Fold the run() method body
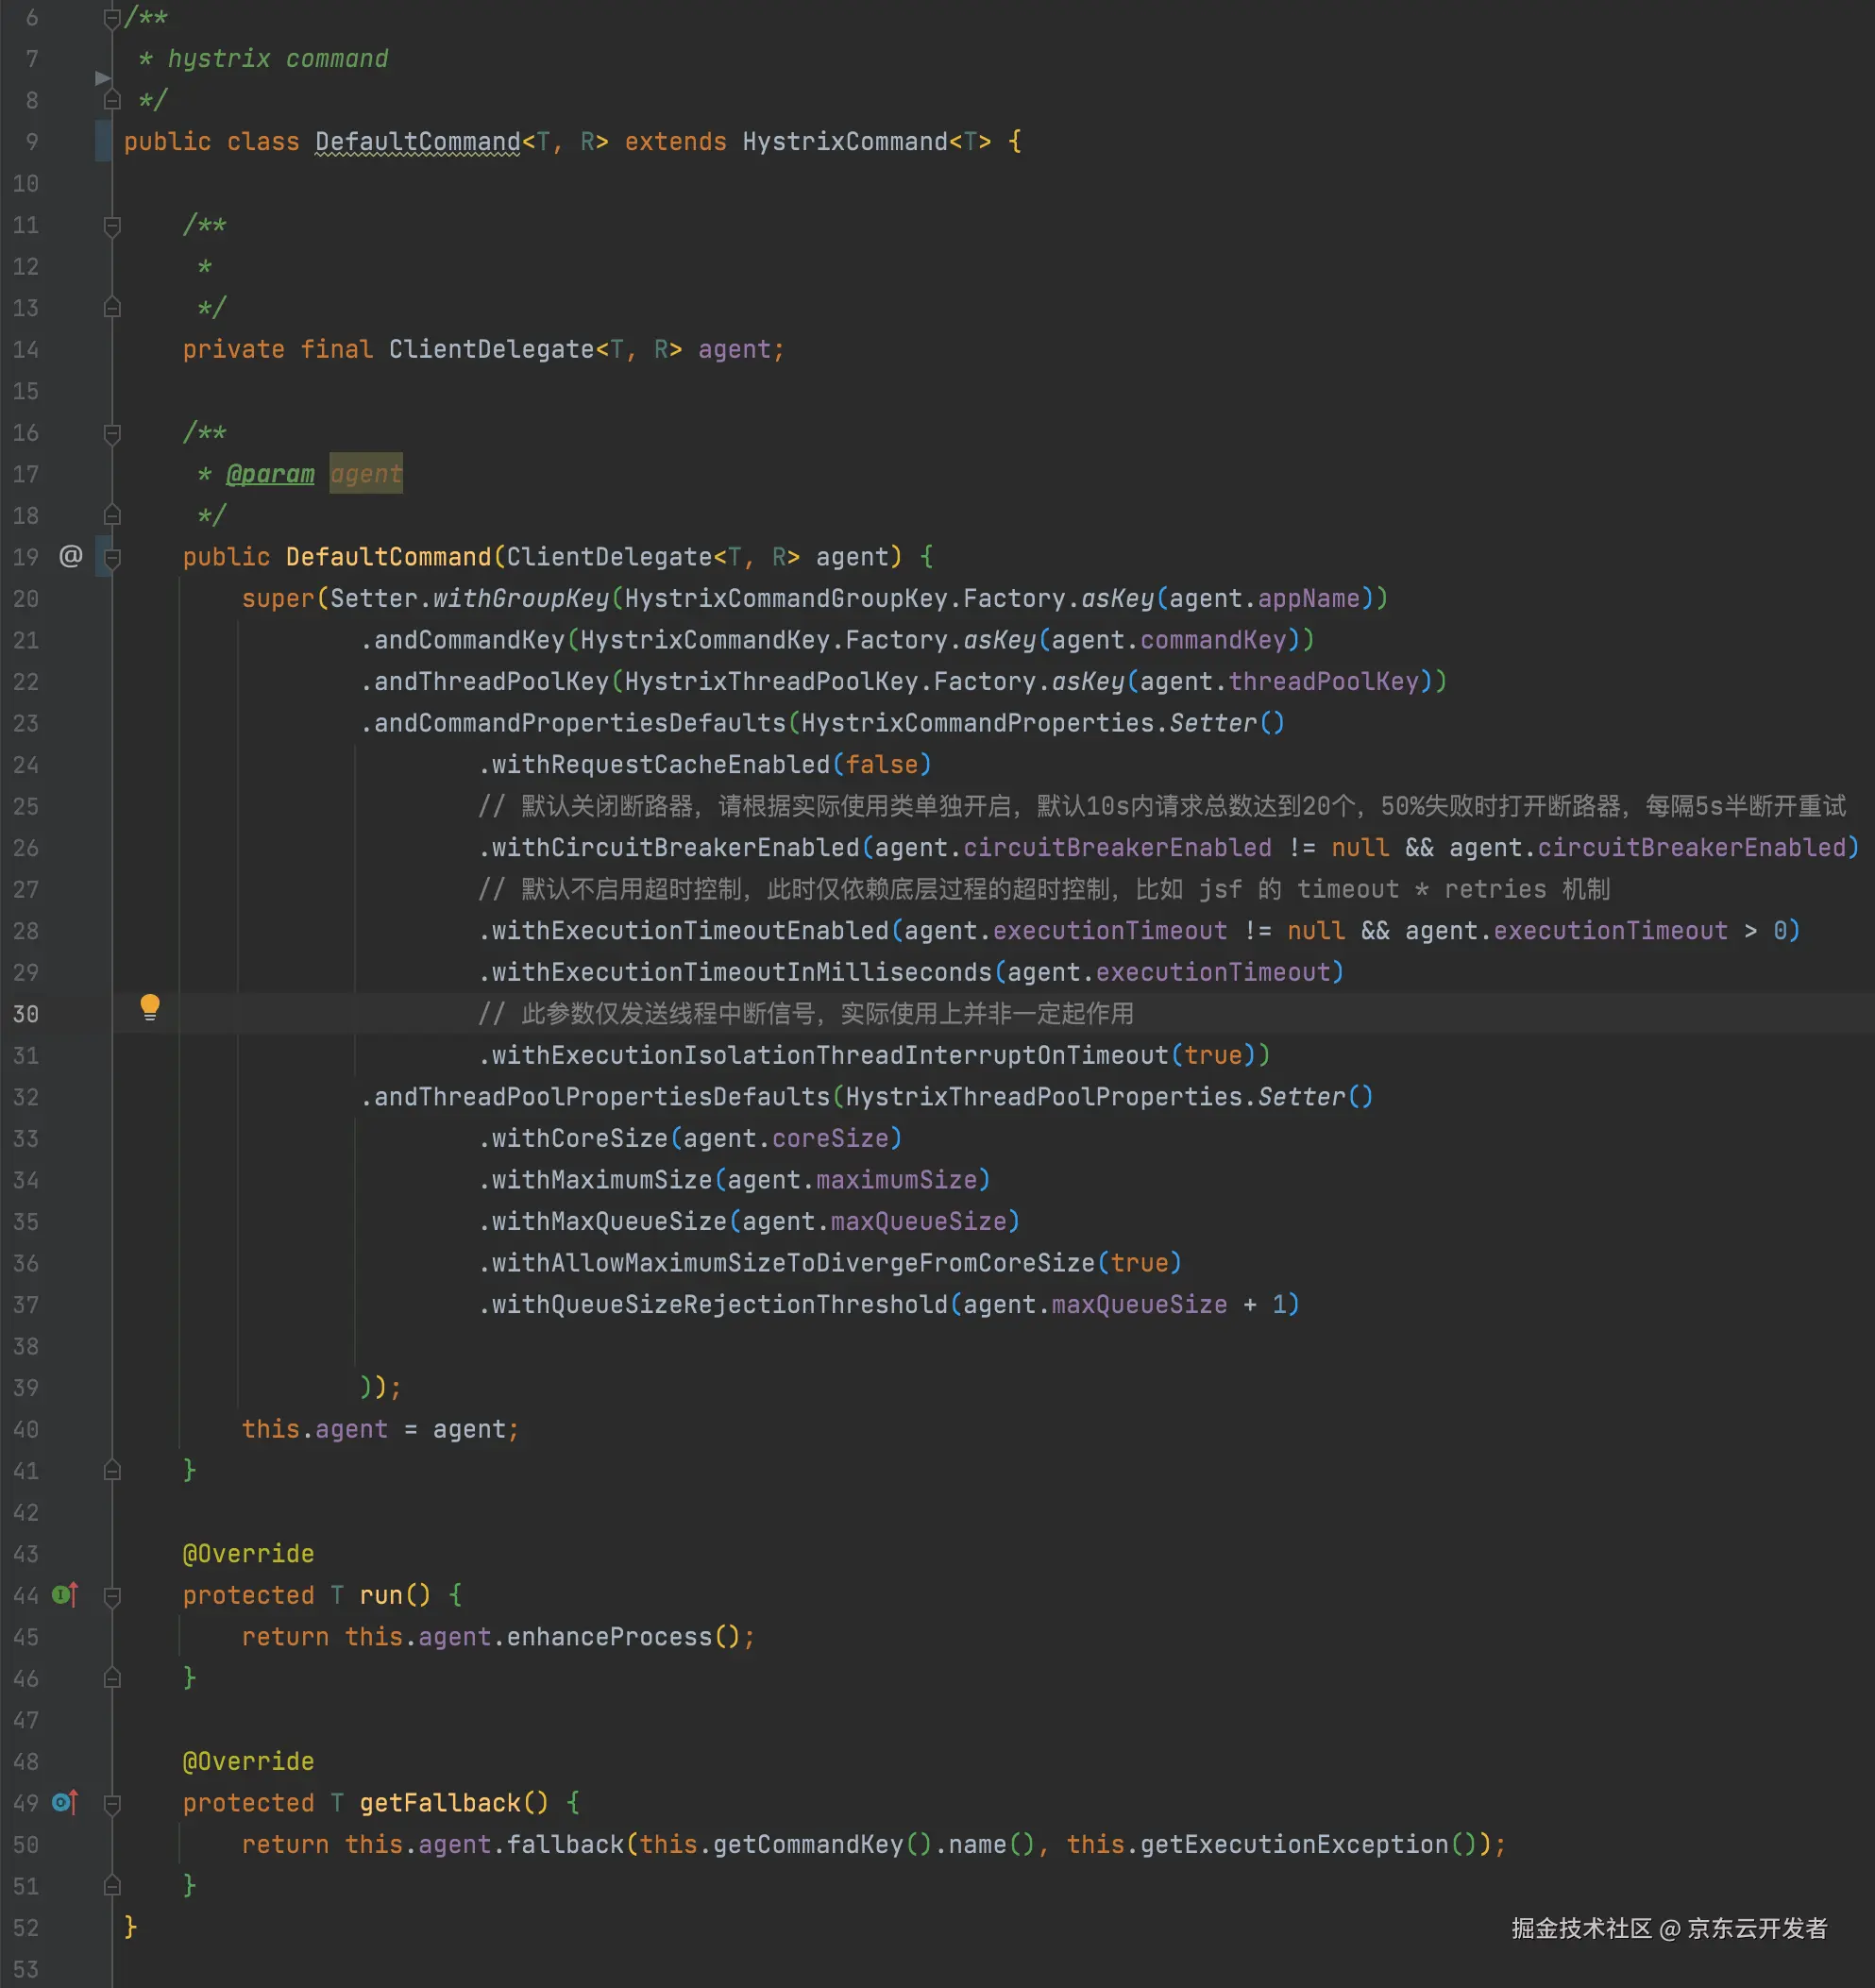This screenshot has height=1988, width=1875. point(112,1596)
